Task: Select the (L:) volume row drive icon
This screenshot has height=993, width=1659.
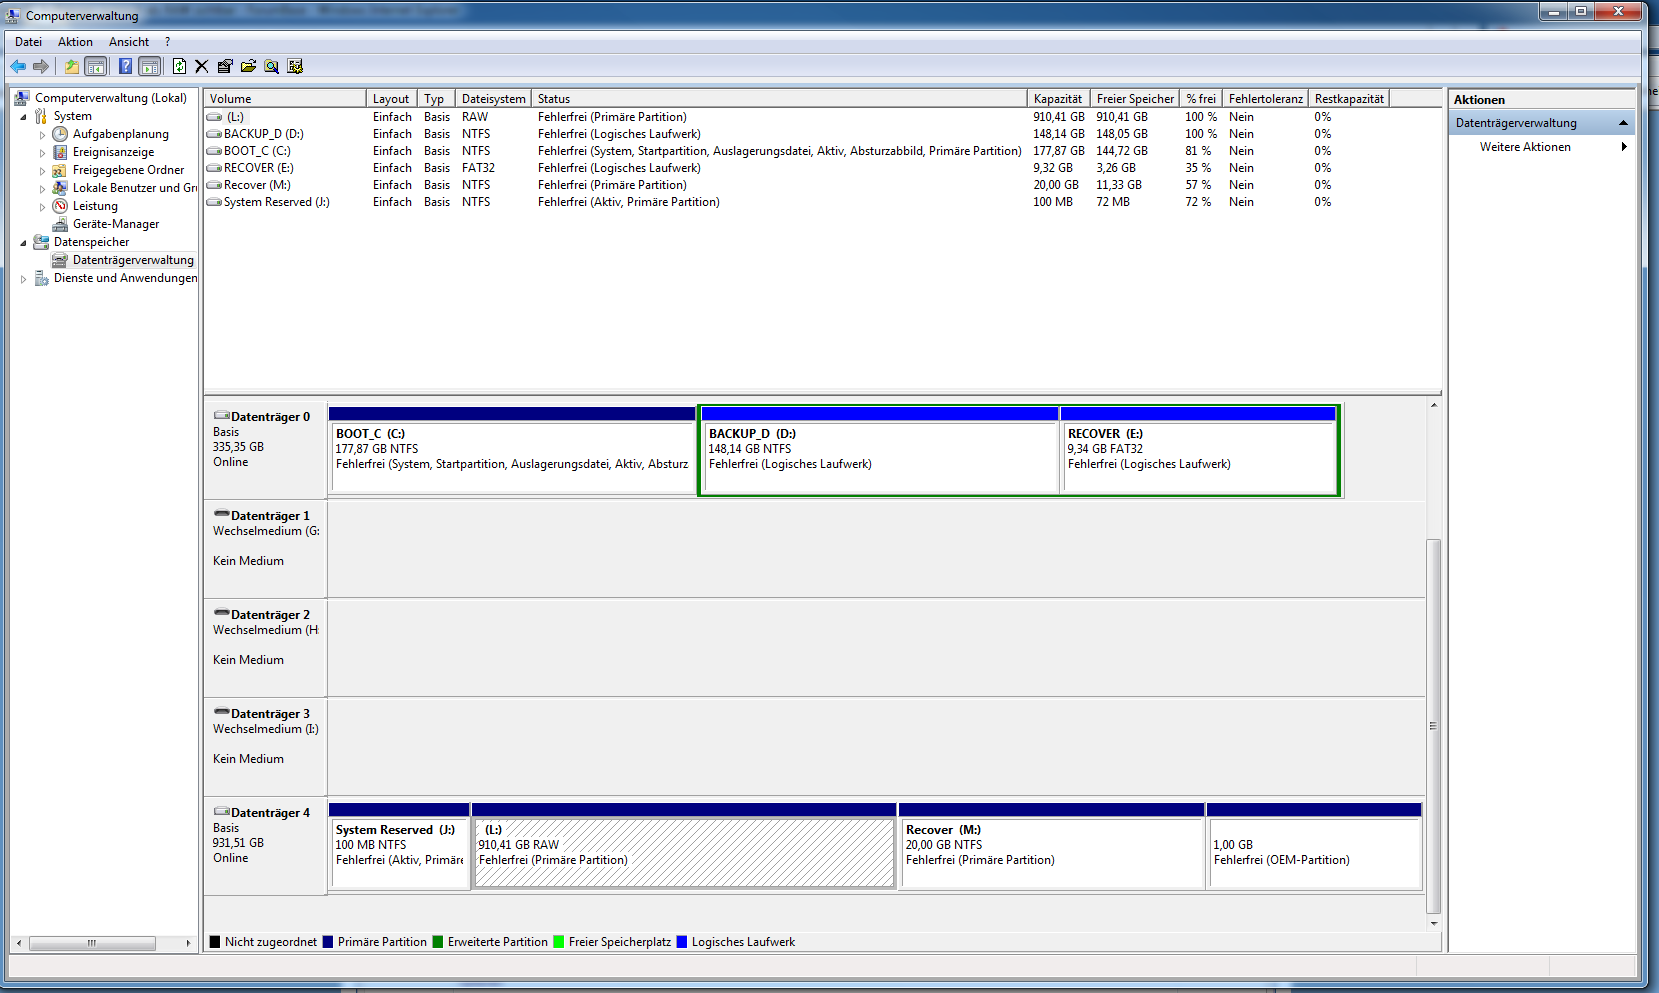Action: (x=214, y=117)
